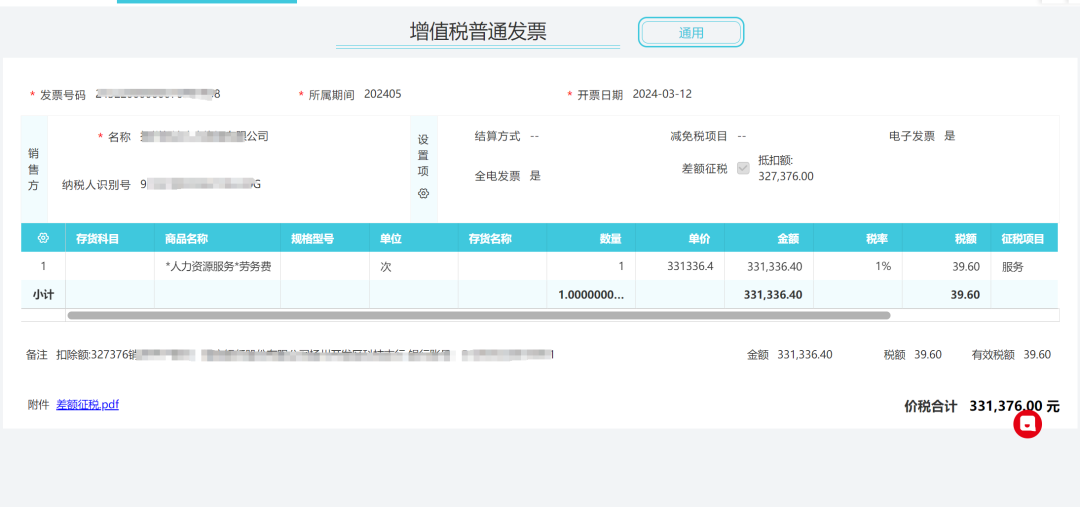Click the 征税项目 column header
Screen dimensions: 1080x507
pyautogui.click(x=1025, y=238)
